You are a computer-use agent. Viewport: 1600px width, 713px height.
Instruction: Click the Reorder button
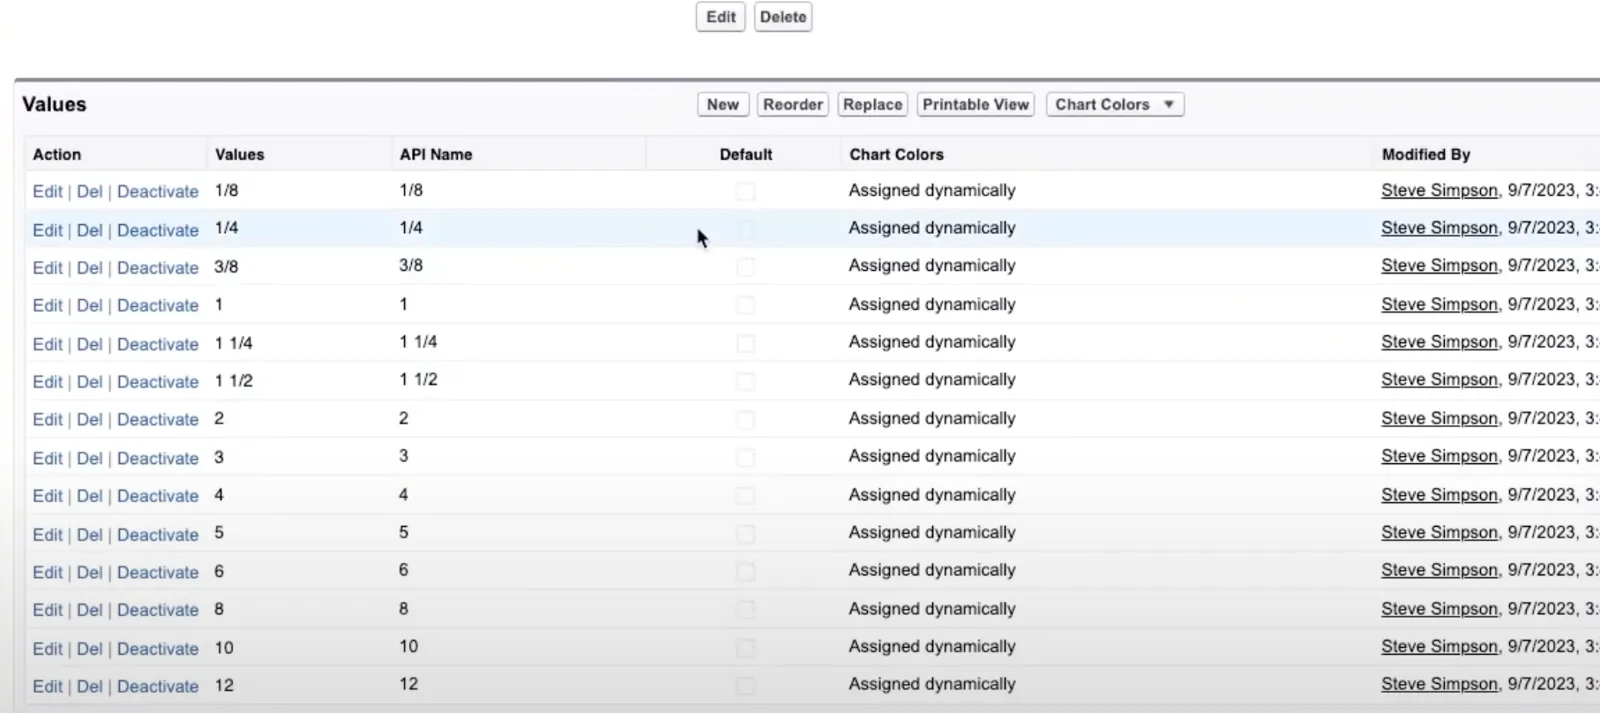coord(793,104)
